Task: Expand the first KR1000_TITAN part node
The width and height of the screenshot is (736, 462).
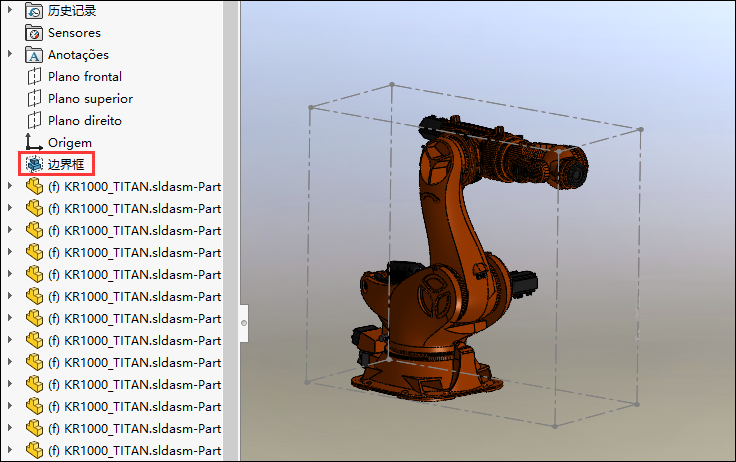Action: 10,186
